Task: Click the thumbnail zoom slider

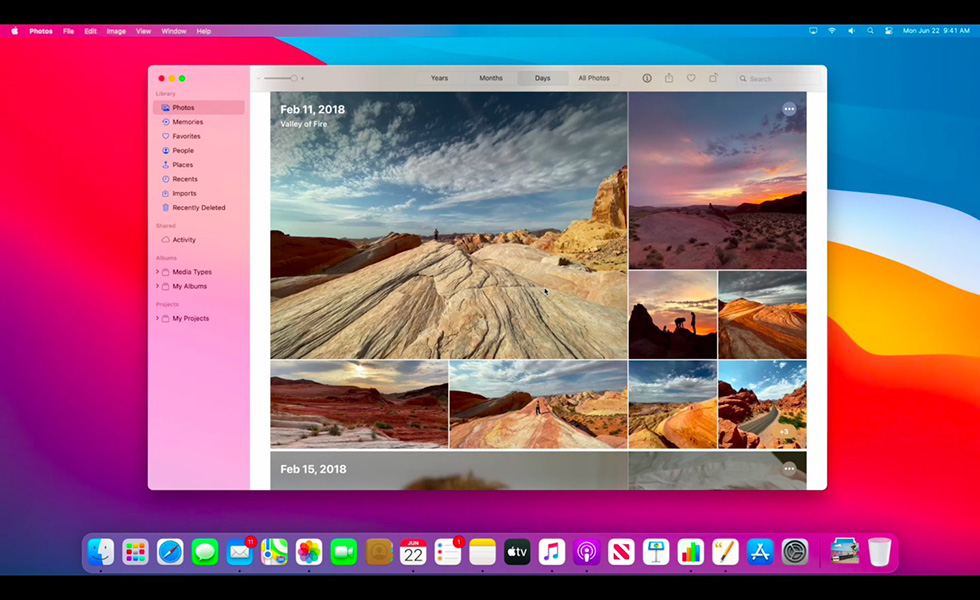Action: click(280, 78)
